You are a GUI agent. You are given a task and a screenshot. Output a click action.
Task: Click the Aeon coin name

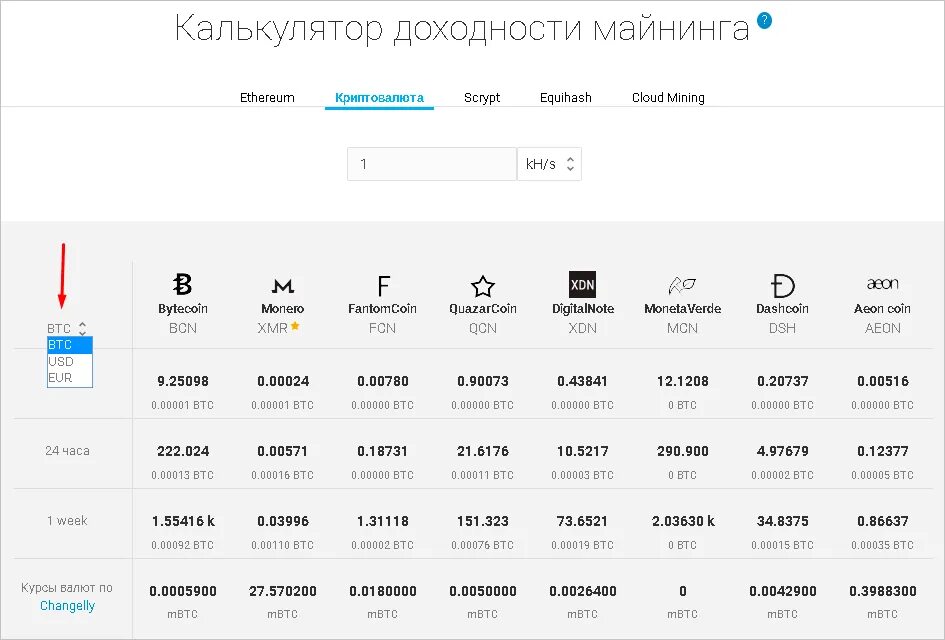click(882, 309)
